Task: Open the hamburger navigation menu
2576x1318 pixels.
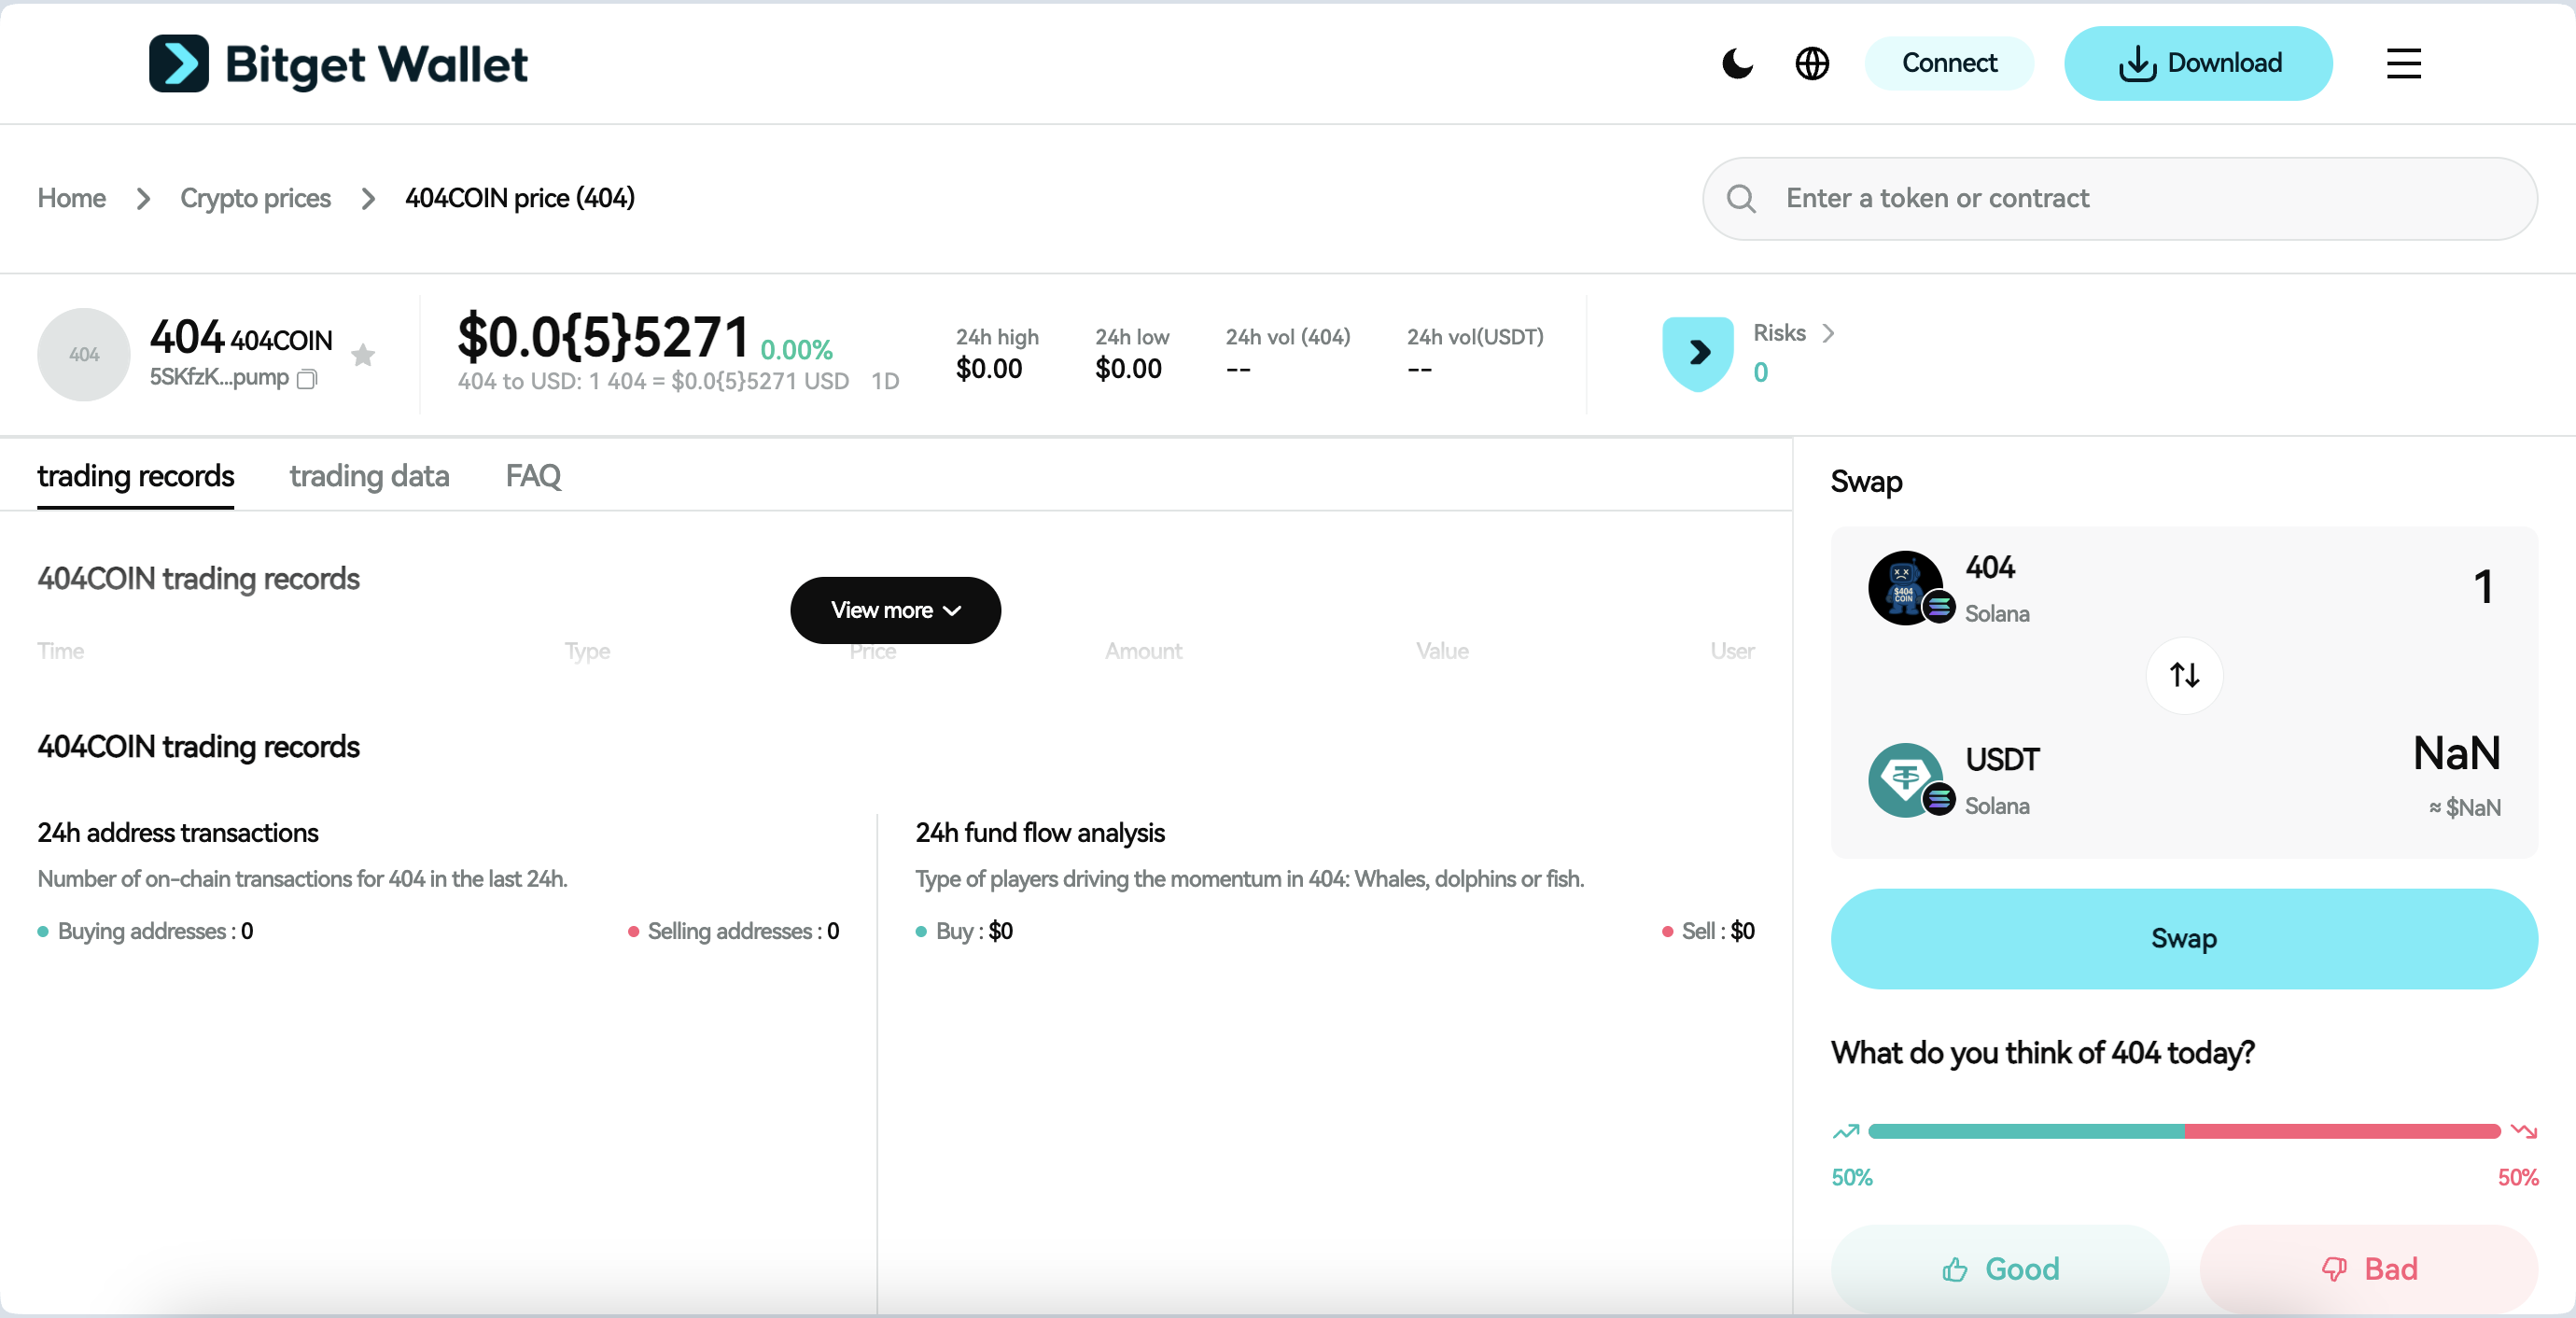Action: click(x=2403, y=63)
